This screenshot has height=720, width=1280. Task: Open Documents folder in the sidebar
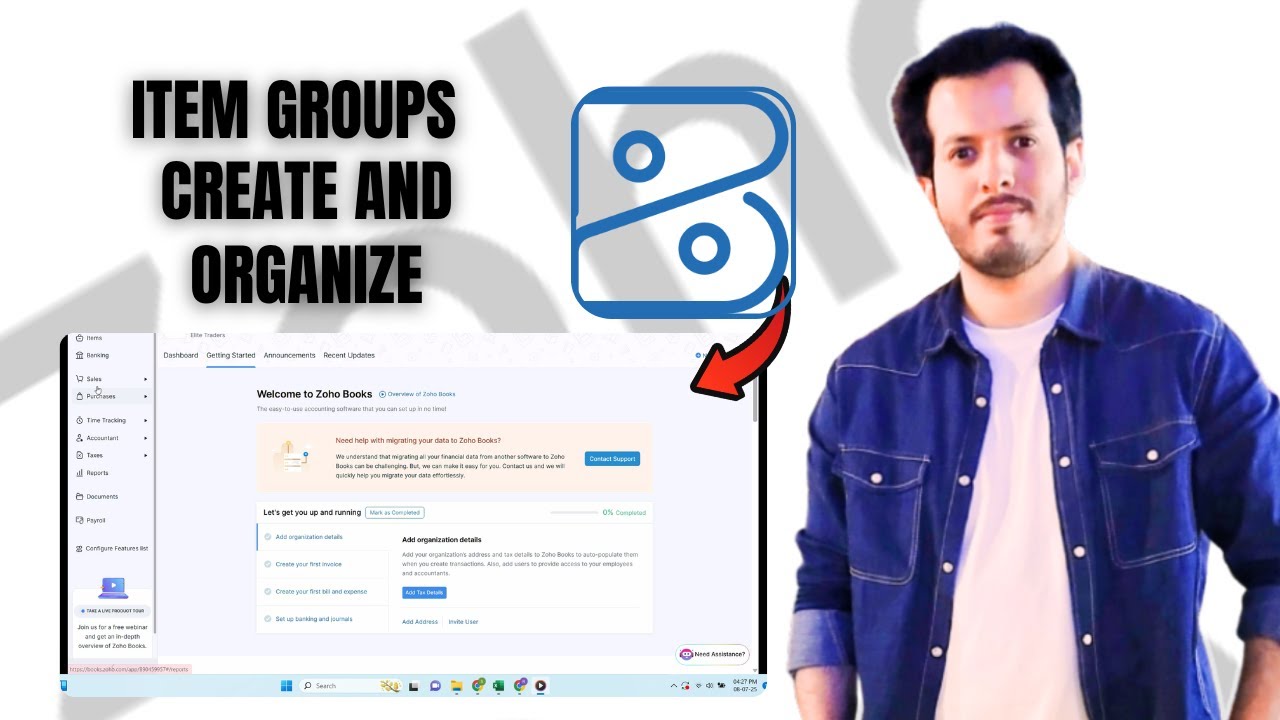(97, 496)
